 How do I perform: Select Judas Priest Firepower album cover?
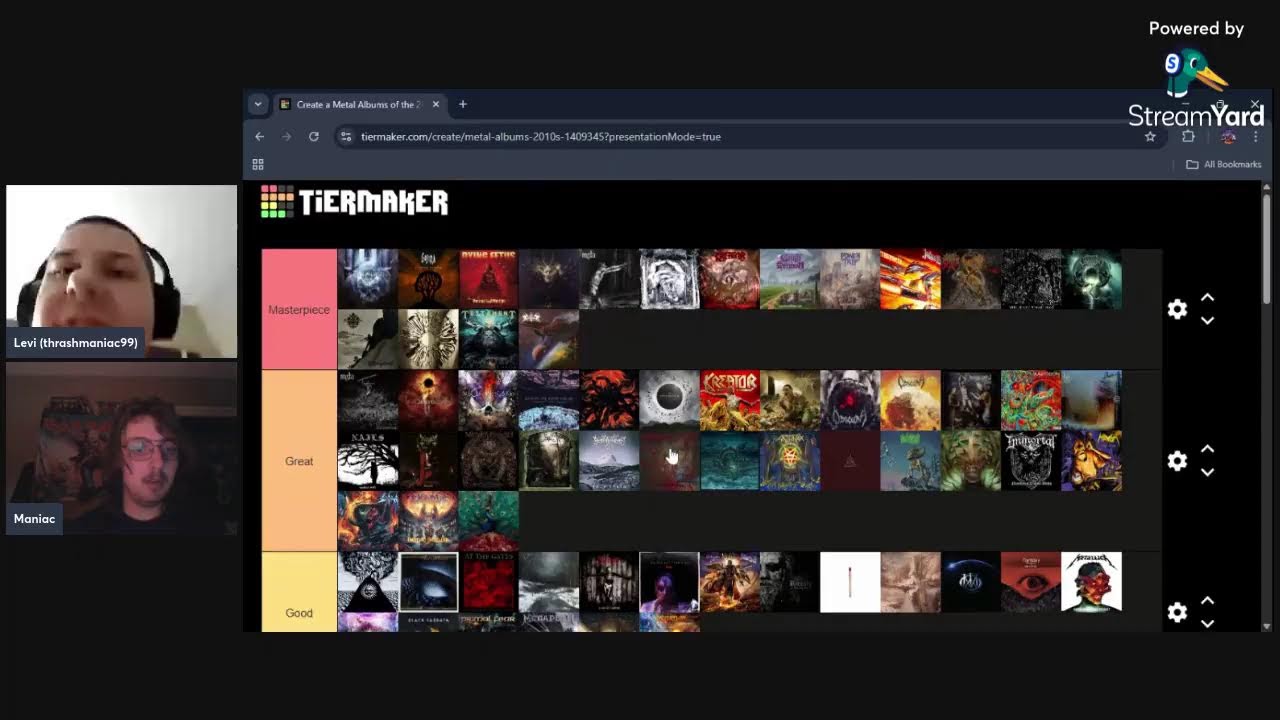click(x=910, y=279)
